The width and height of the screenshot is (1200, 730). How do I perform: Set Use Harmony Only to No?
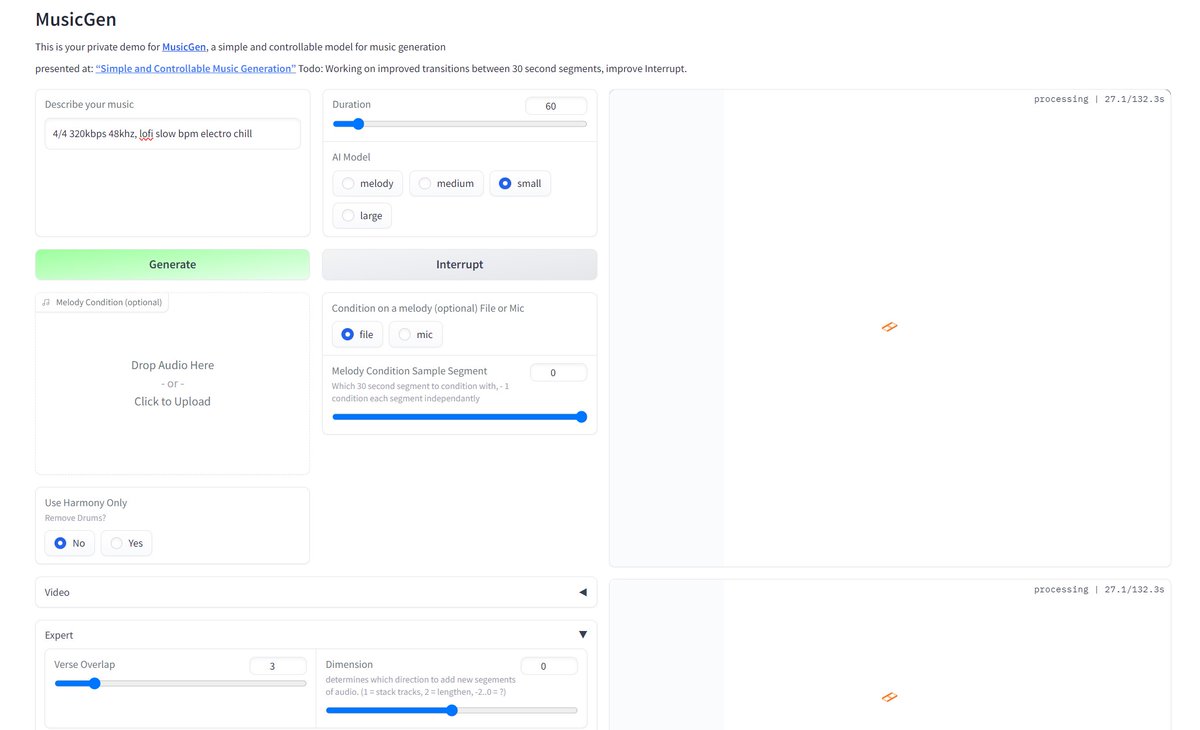(70, 543)
